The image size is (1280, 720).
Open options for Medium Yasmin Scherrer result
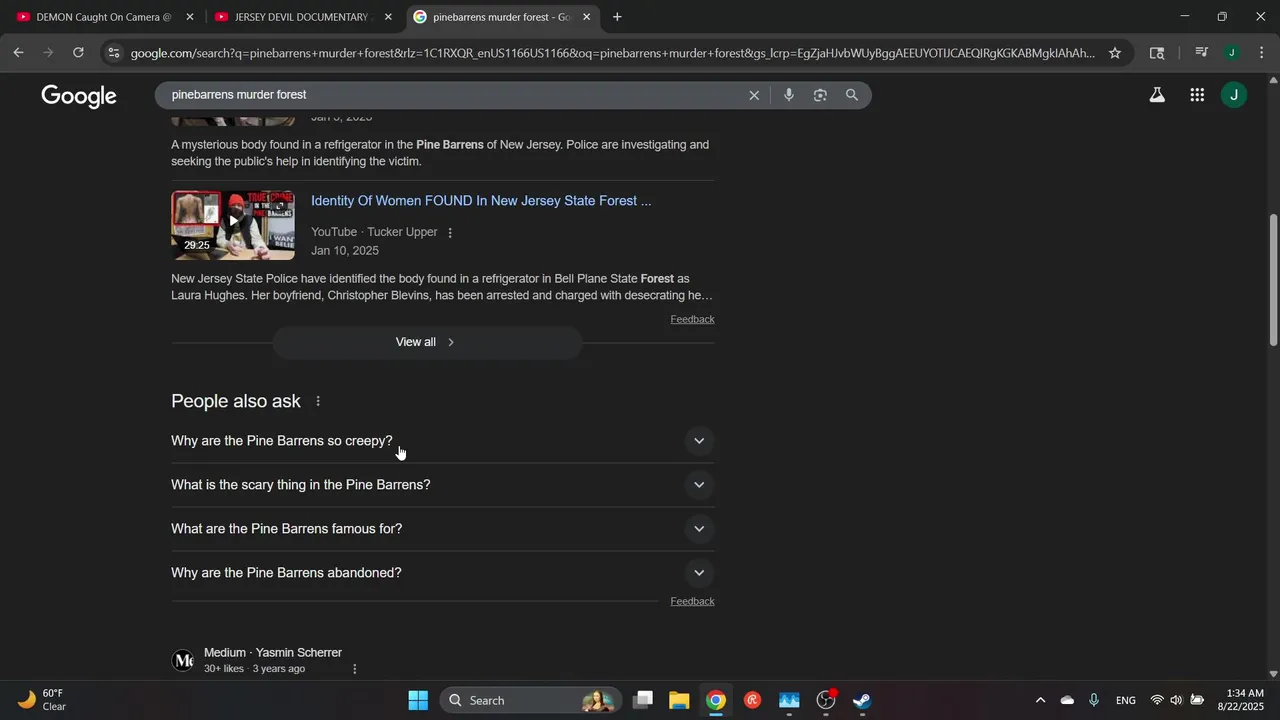coord(354,669)
